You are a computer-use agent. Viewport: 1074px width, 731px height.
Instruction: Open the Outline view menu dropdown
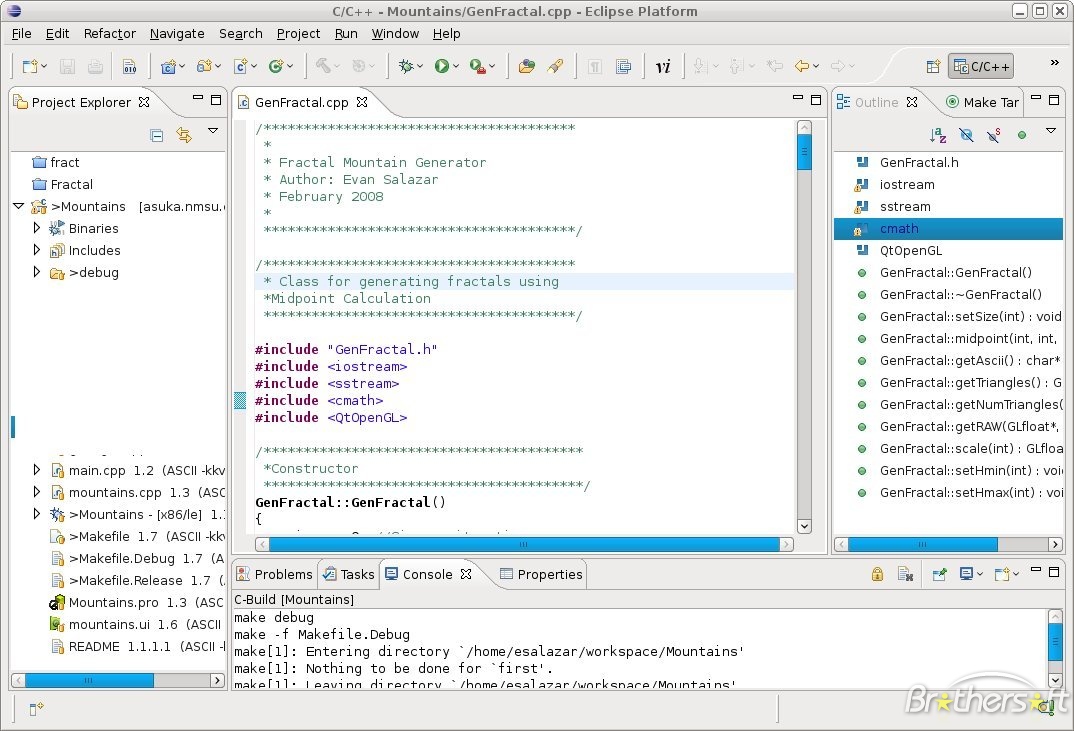click(1049, 131)
